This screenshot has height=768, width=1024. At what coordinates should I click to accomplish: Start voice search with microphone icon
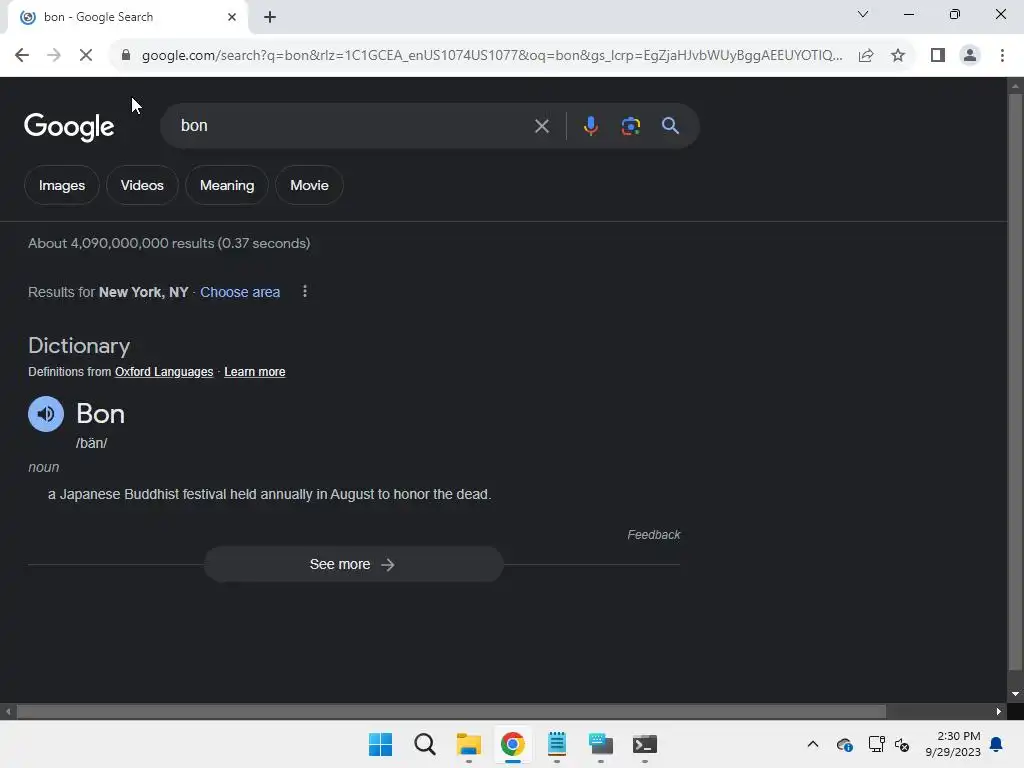point(590,126)
